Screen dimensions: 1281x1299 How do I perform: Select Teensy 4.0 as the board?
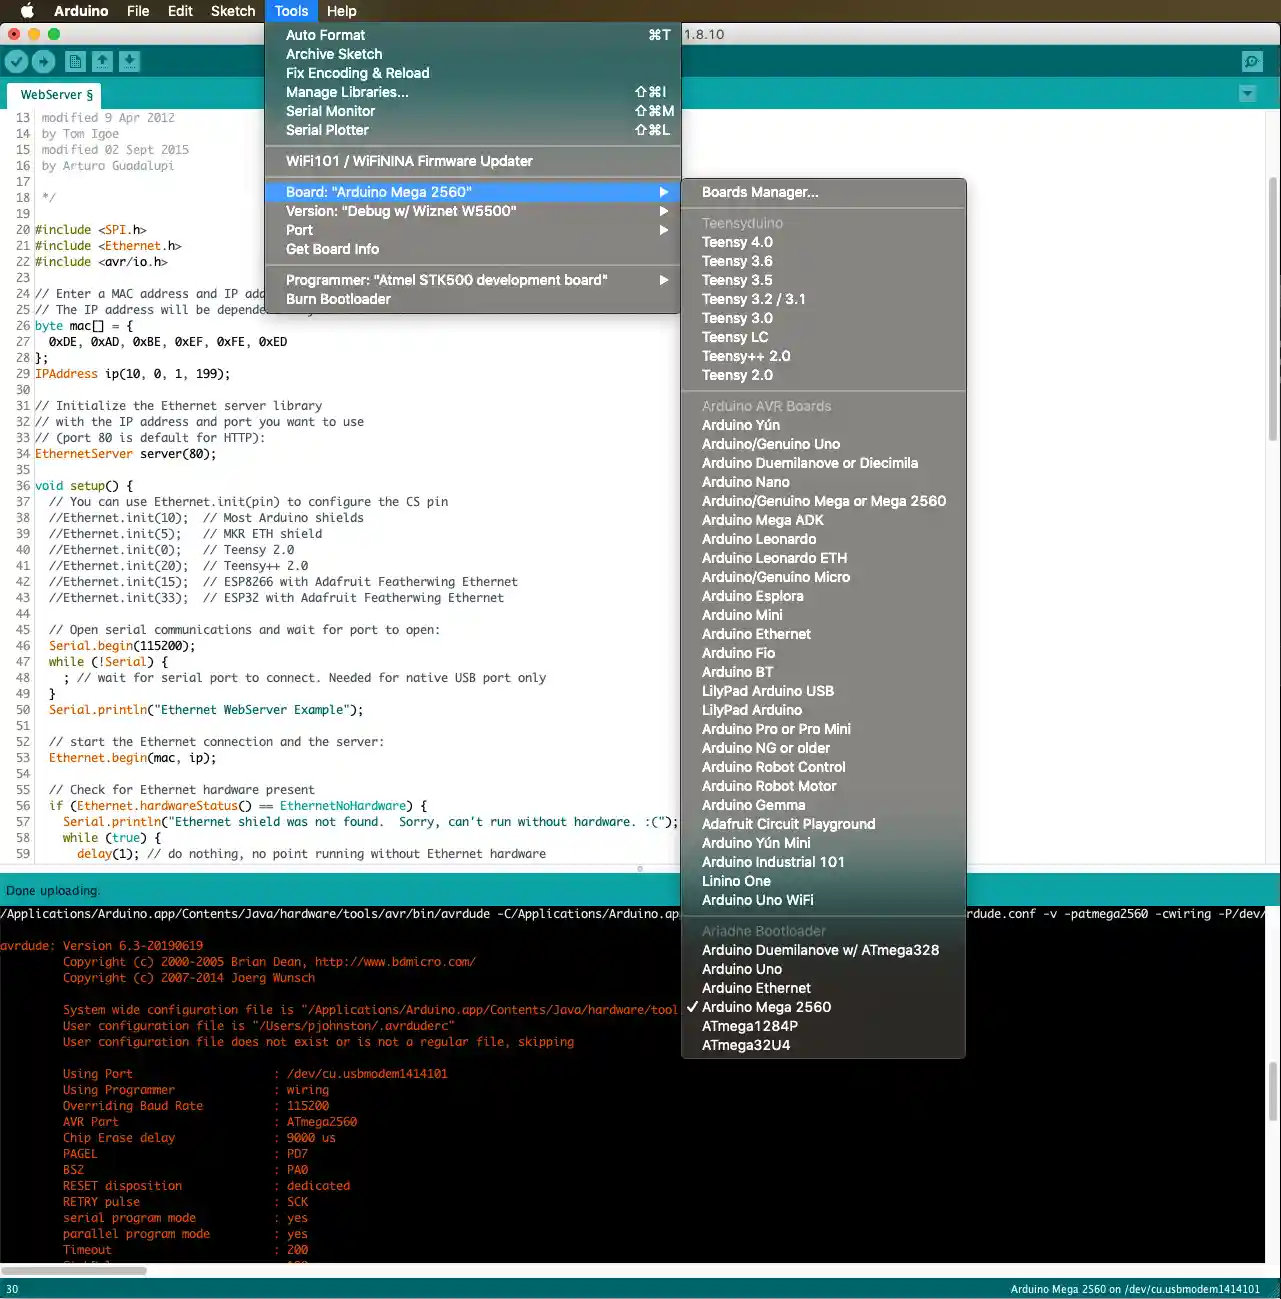(737, 241)
